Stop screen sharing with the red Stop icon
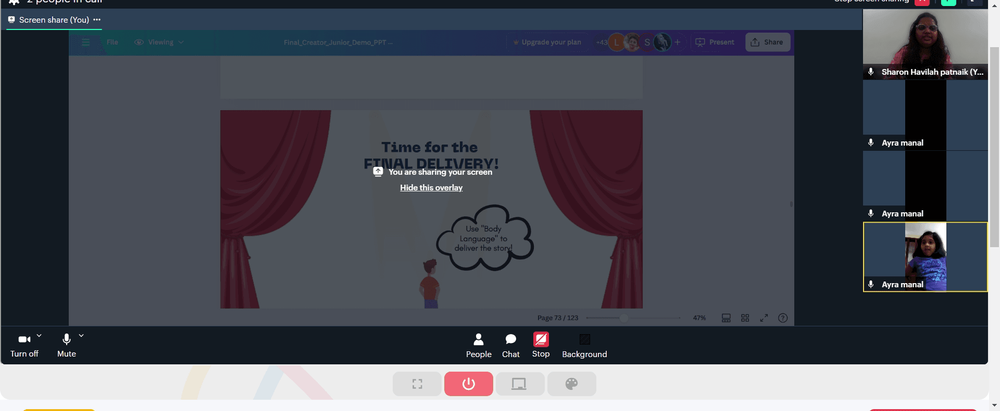Image resolution: width=1000 pixels, height=411 pixels. click(x=541, y=340)
